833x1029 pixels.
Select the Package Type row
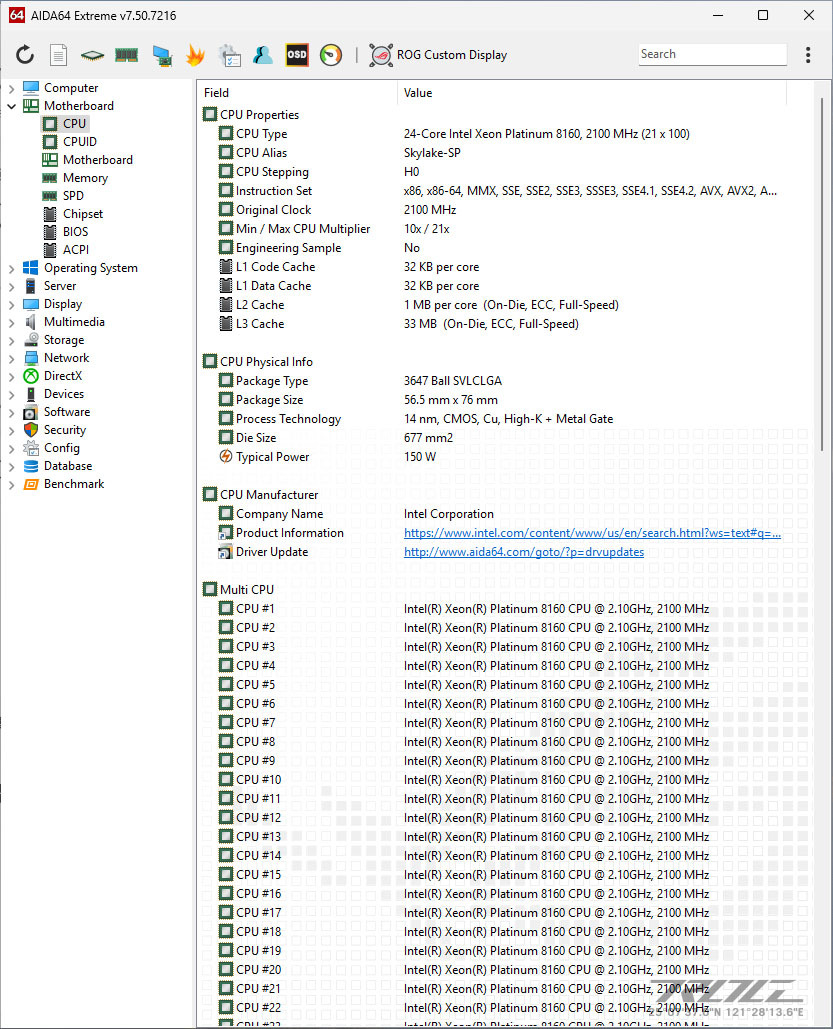pyautogui.click(x=504, y=381)
